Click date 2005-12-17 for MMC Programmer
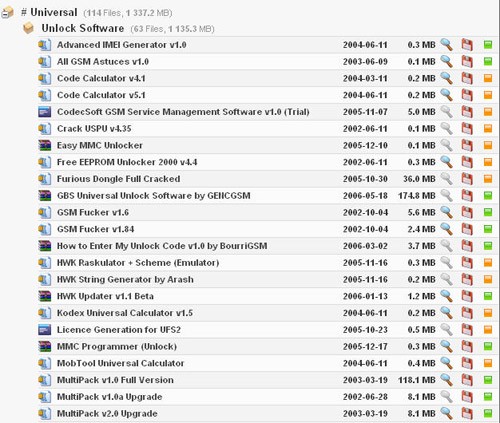The image size is (500, 423). click(365, 346)
